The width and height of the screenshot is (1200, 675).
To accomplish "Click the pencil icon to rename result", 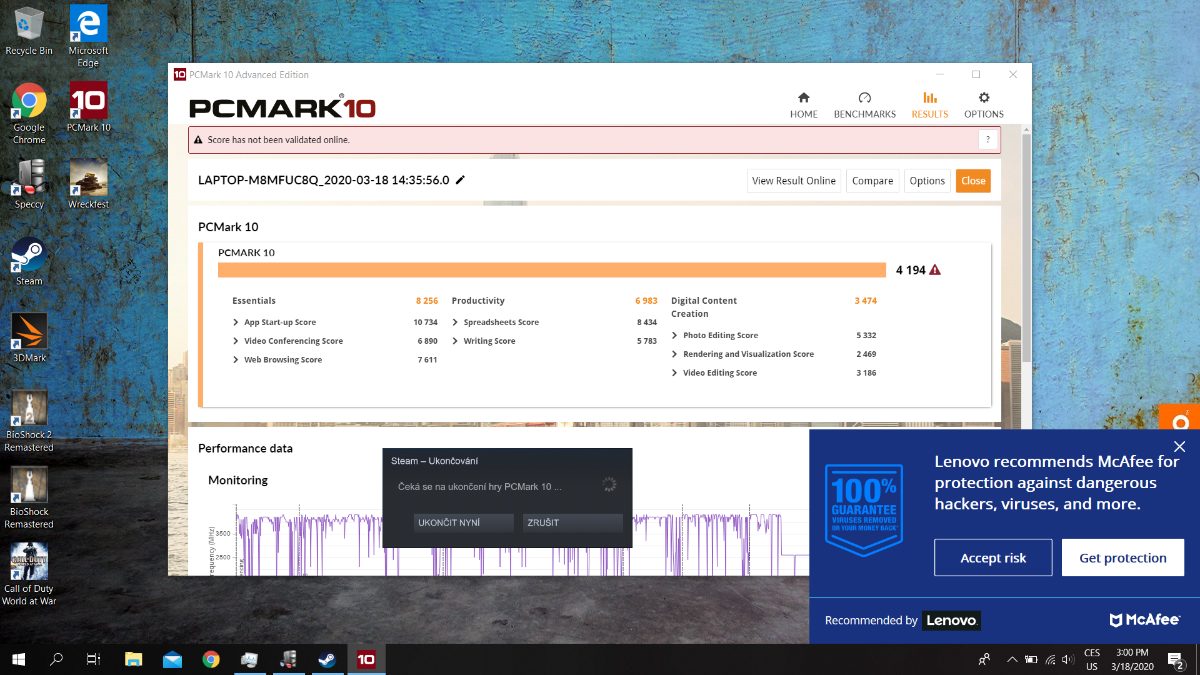I will [x=460, y=180].
